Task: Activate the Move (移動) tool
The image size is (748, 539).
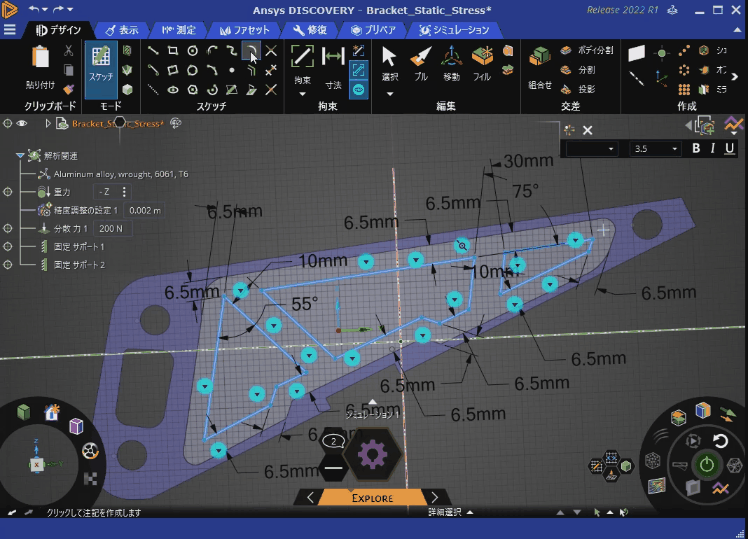Action: tap(451, 63)
